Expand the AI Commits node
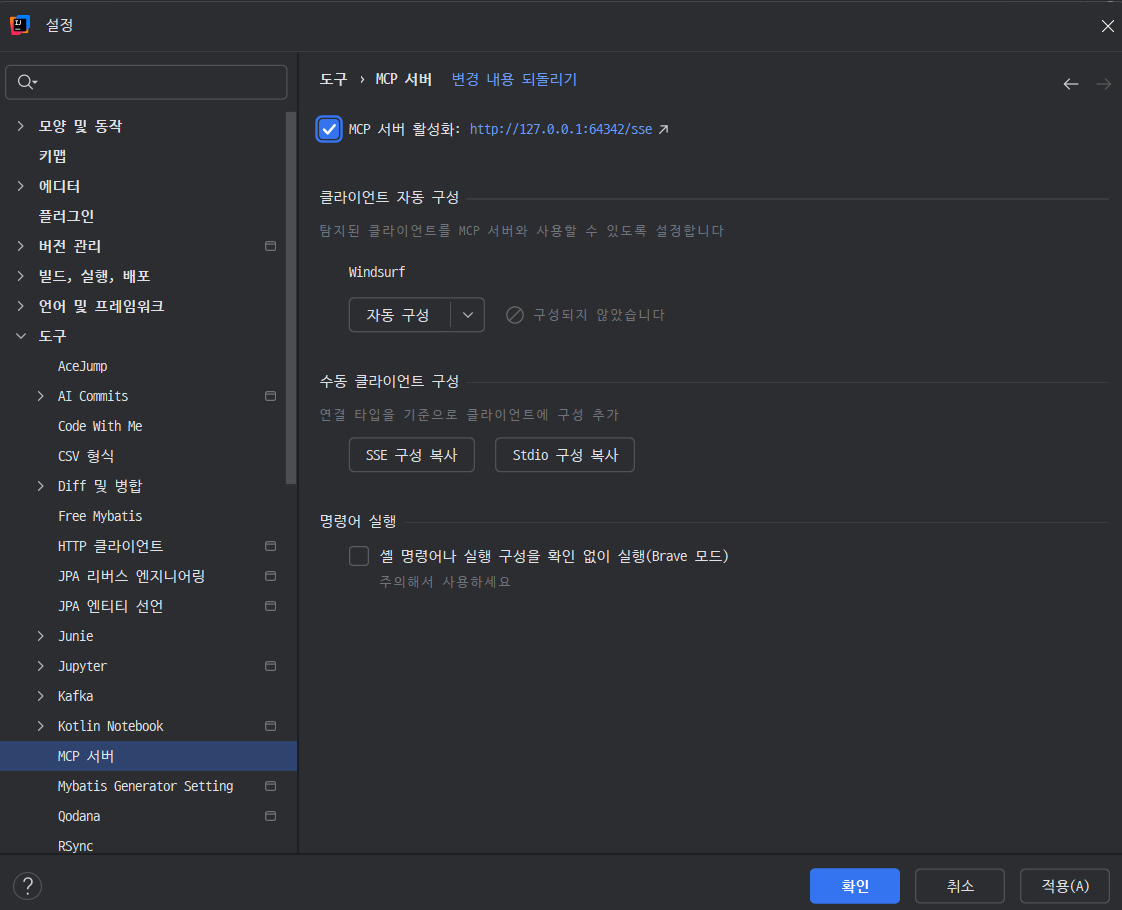The image size is (1122, 910). point(41,396)
